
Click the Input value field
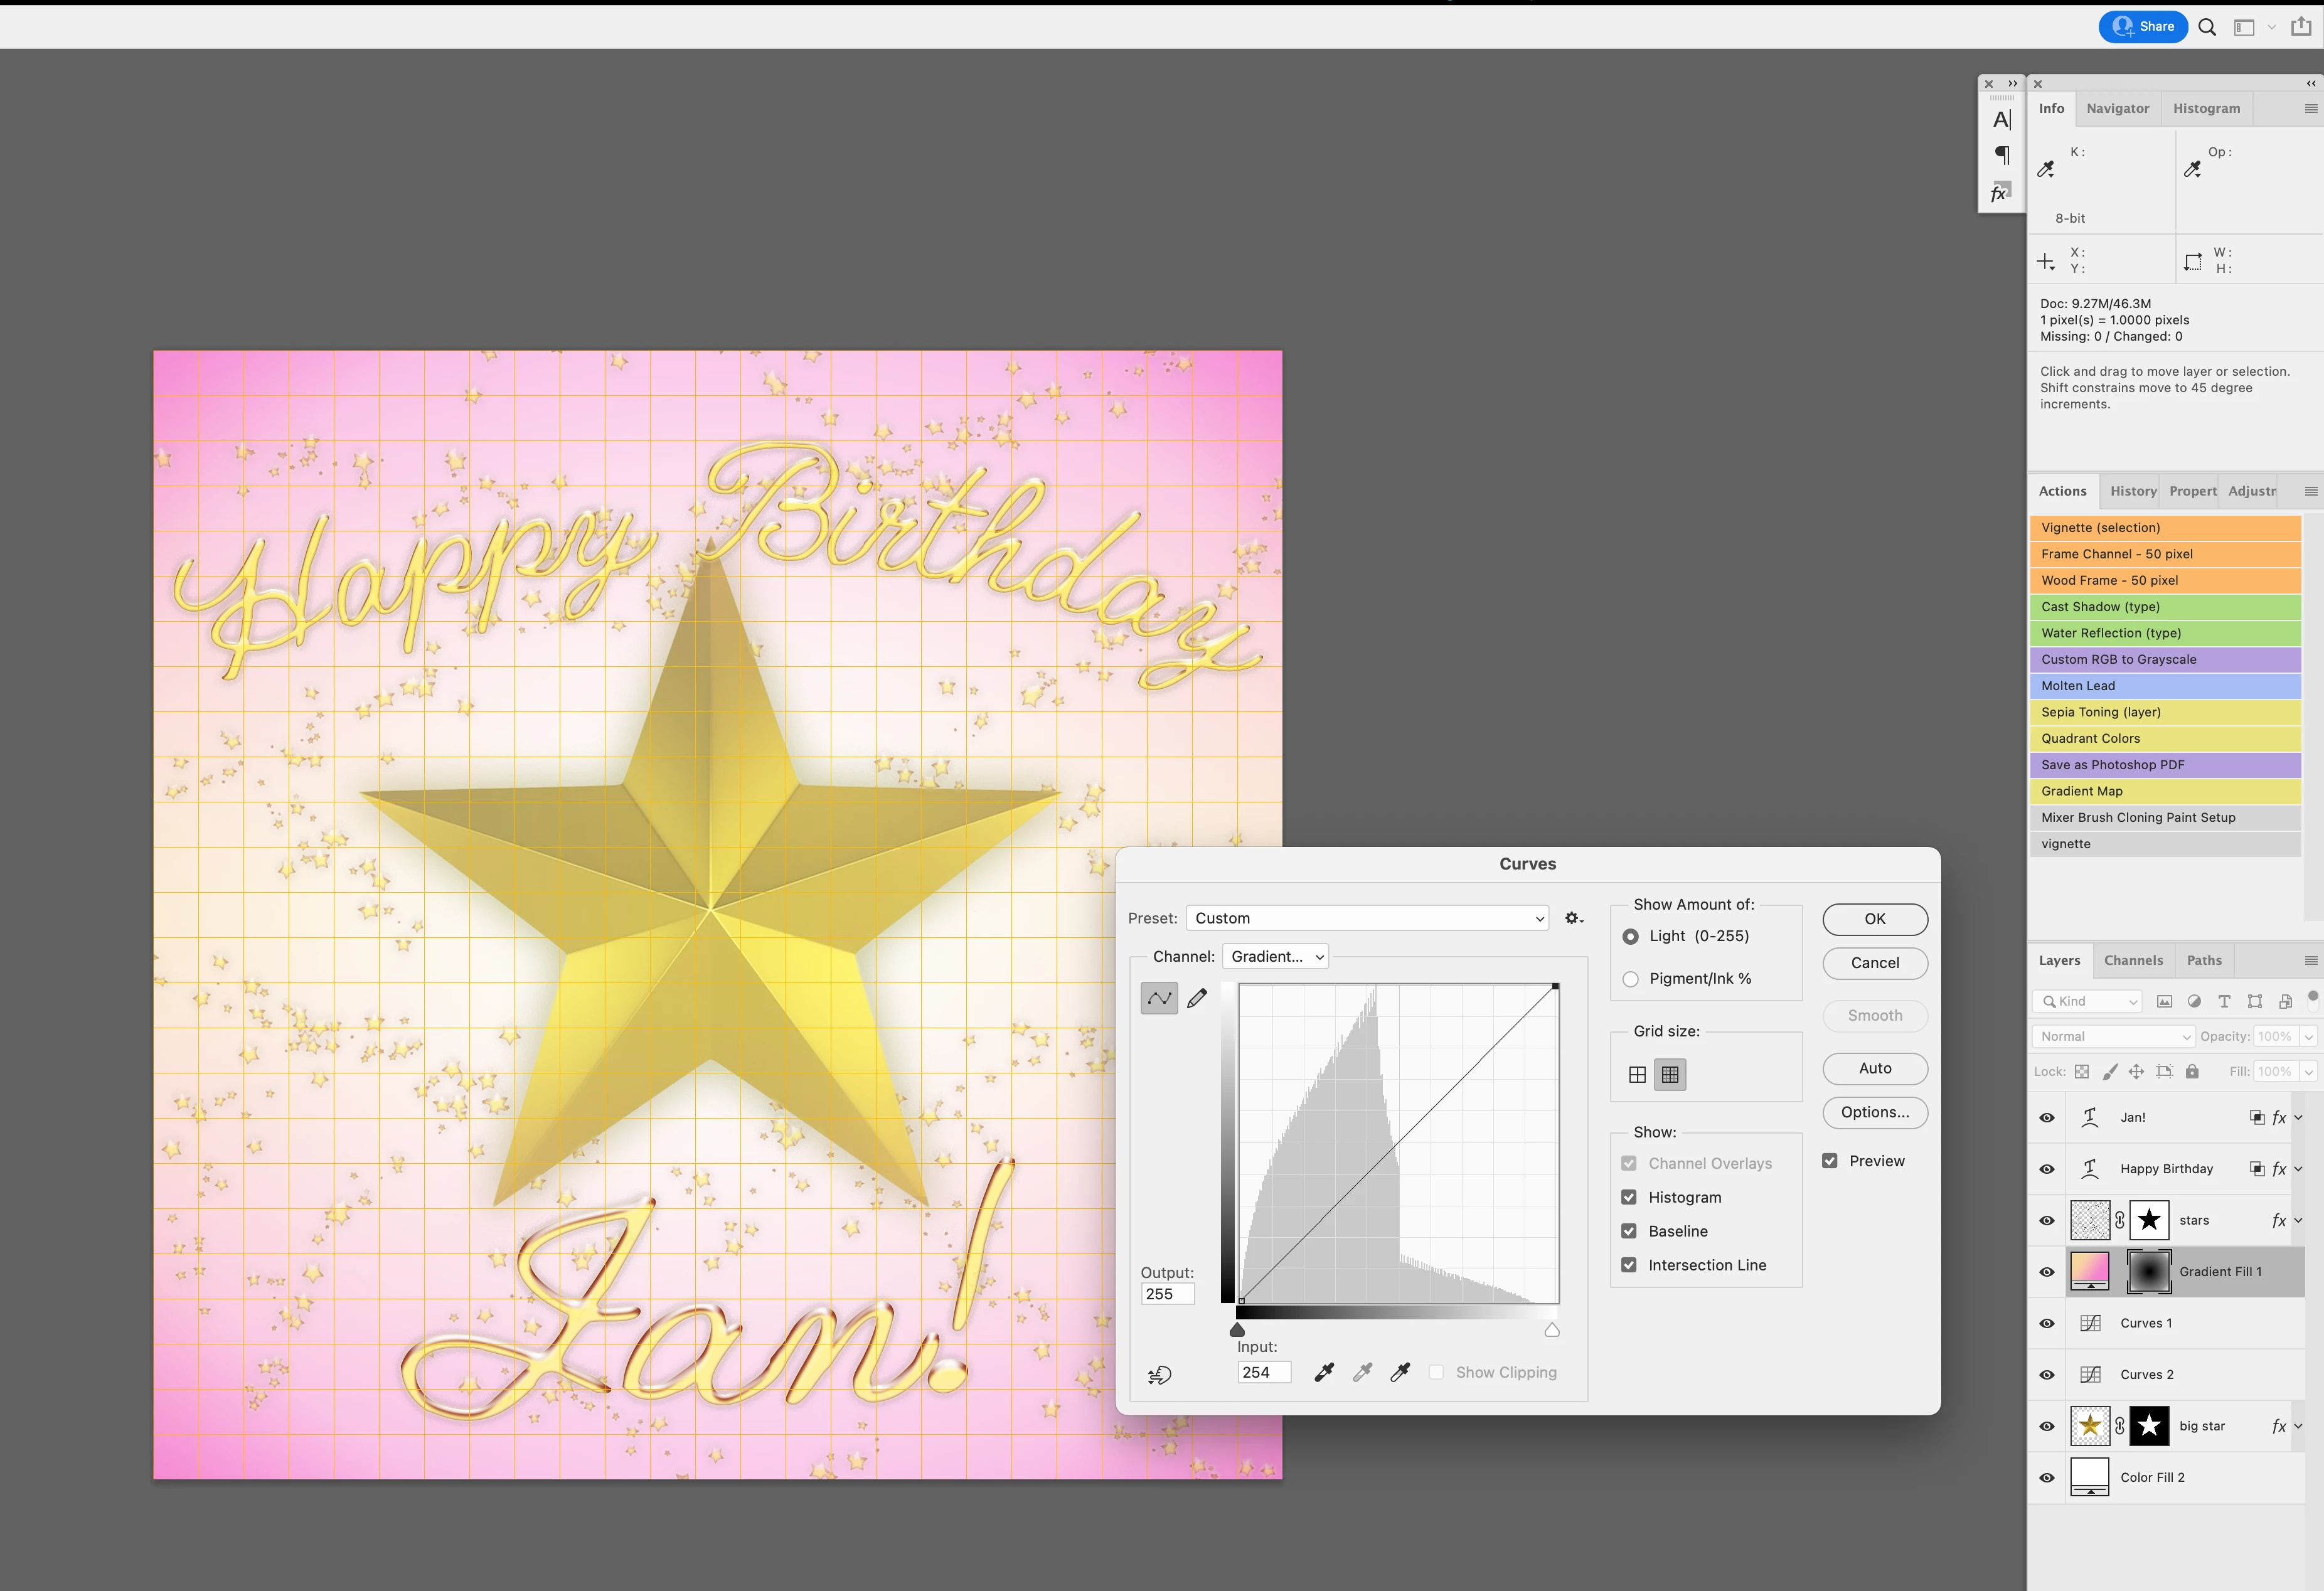point(1263,1373)
